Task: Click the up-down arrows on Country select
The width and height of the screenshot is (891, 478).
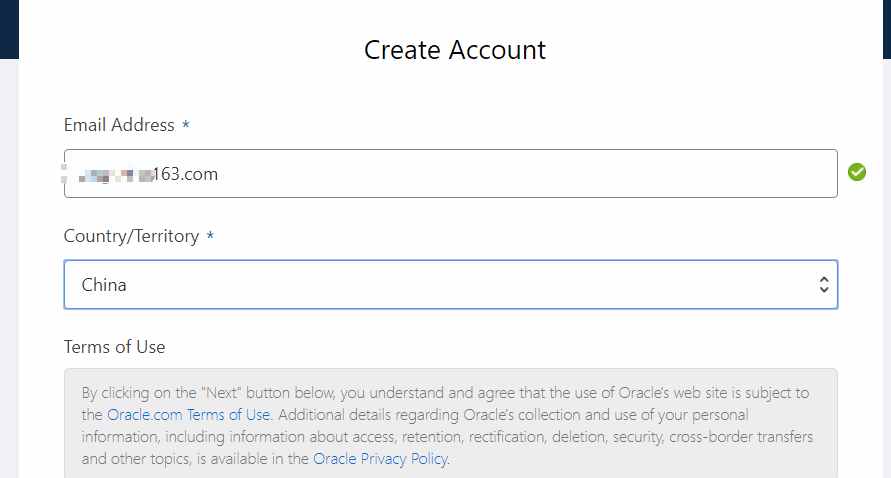Action: [824, 284]
